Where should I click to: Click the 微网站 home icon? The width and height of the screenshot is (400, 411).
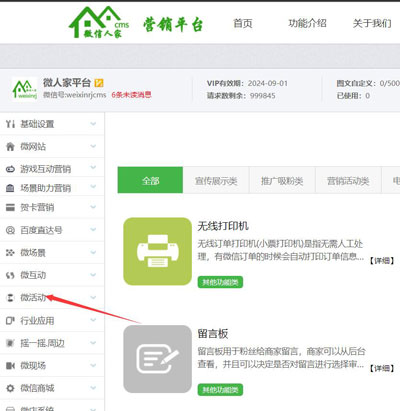(10, 147)
